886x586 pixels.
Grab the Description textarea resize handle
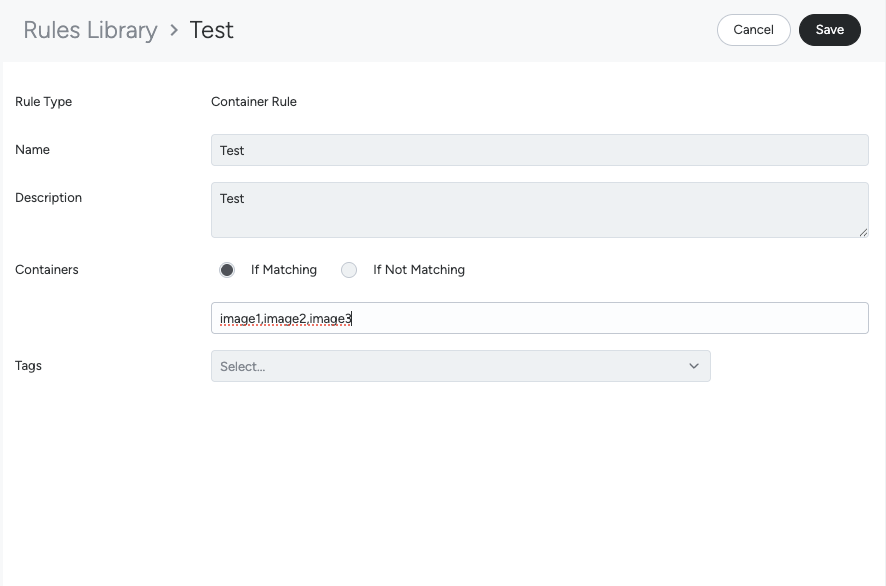(863, 232)
